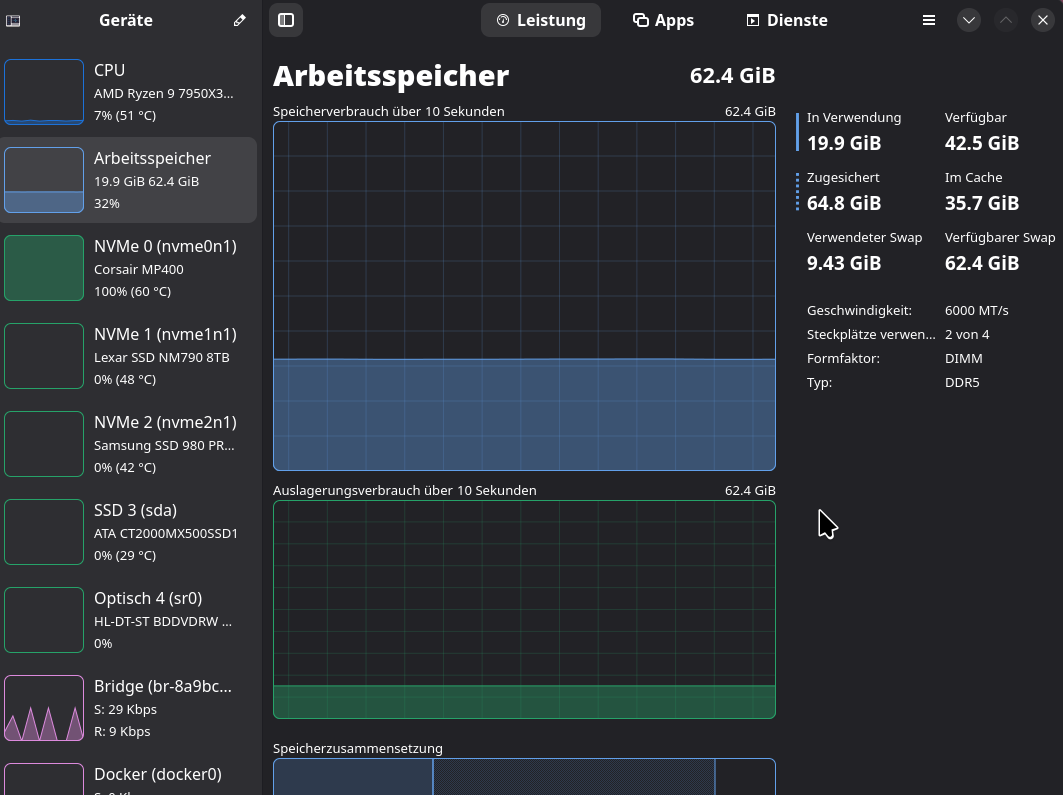Click the Speicherverbrauch memory usage graph

click(524, 296)
